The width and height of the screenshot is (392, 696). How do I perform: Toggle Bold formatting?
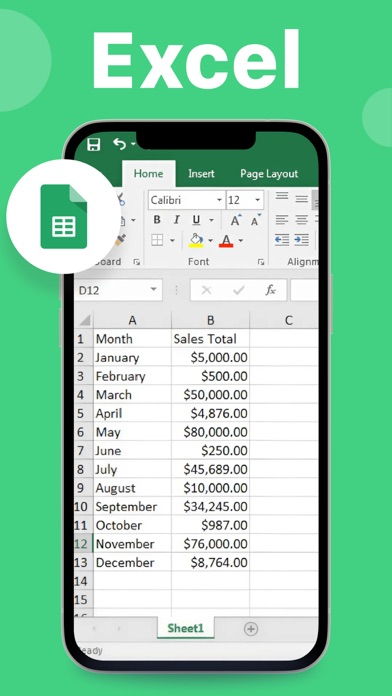click(x=157, y=220)
